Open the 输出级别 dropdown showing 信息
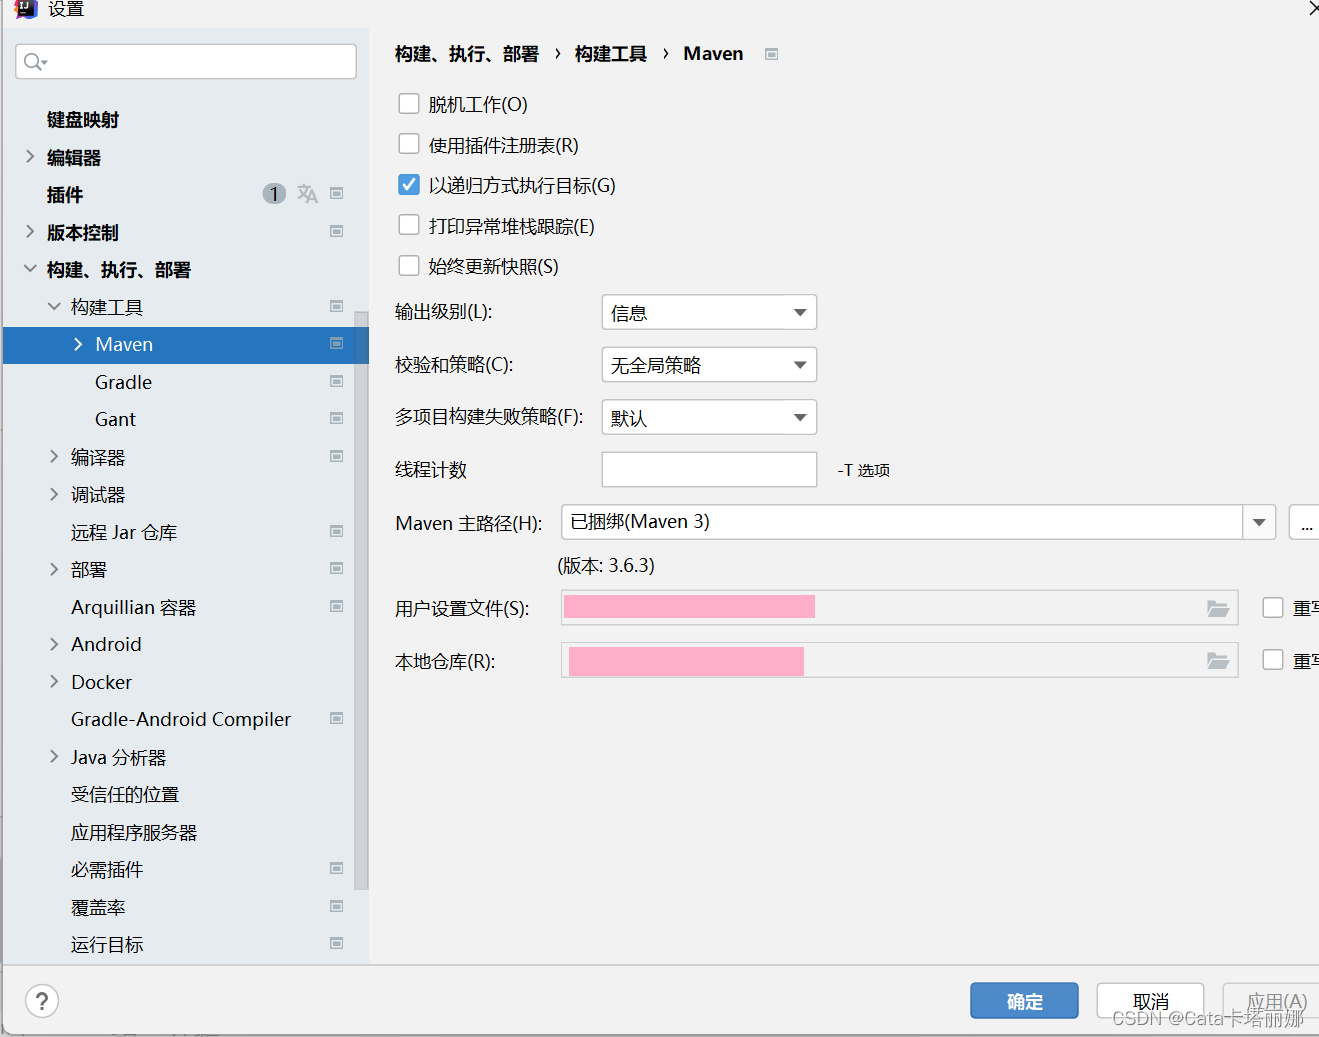Image resolution: width=1319 pixels, height=1037 pixels. 709,312
